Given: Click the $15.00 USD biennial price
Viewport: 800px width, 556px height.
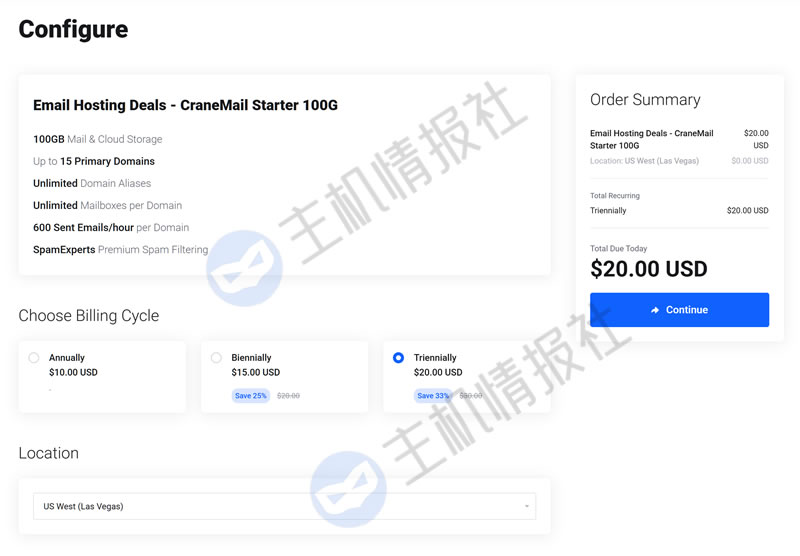Looking at the screenshot, I should click(x=255, y=373).
